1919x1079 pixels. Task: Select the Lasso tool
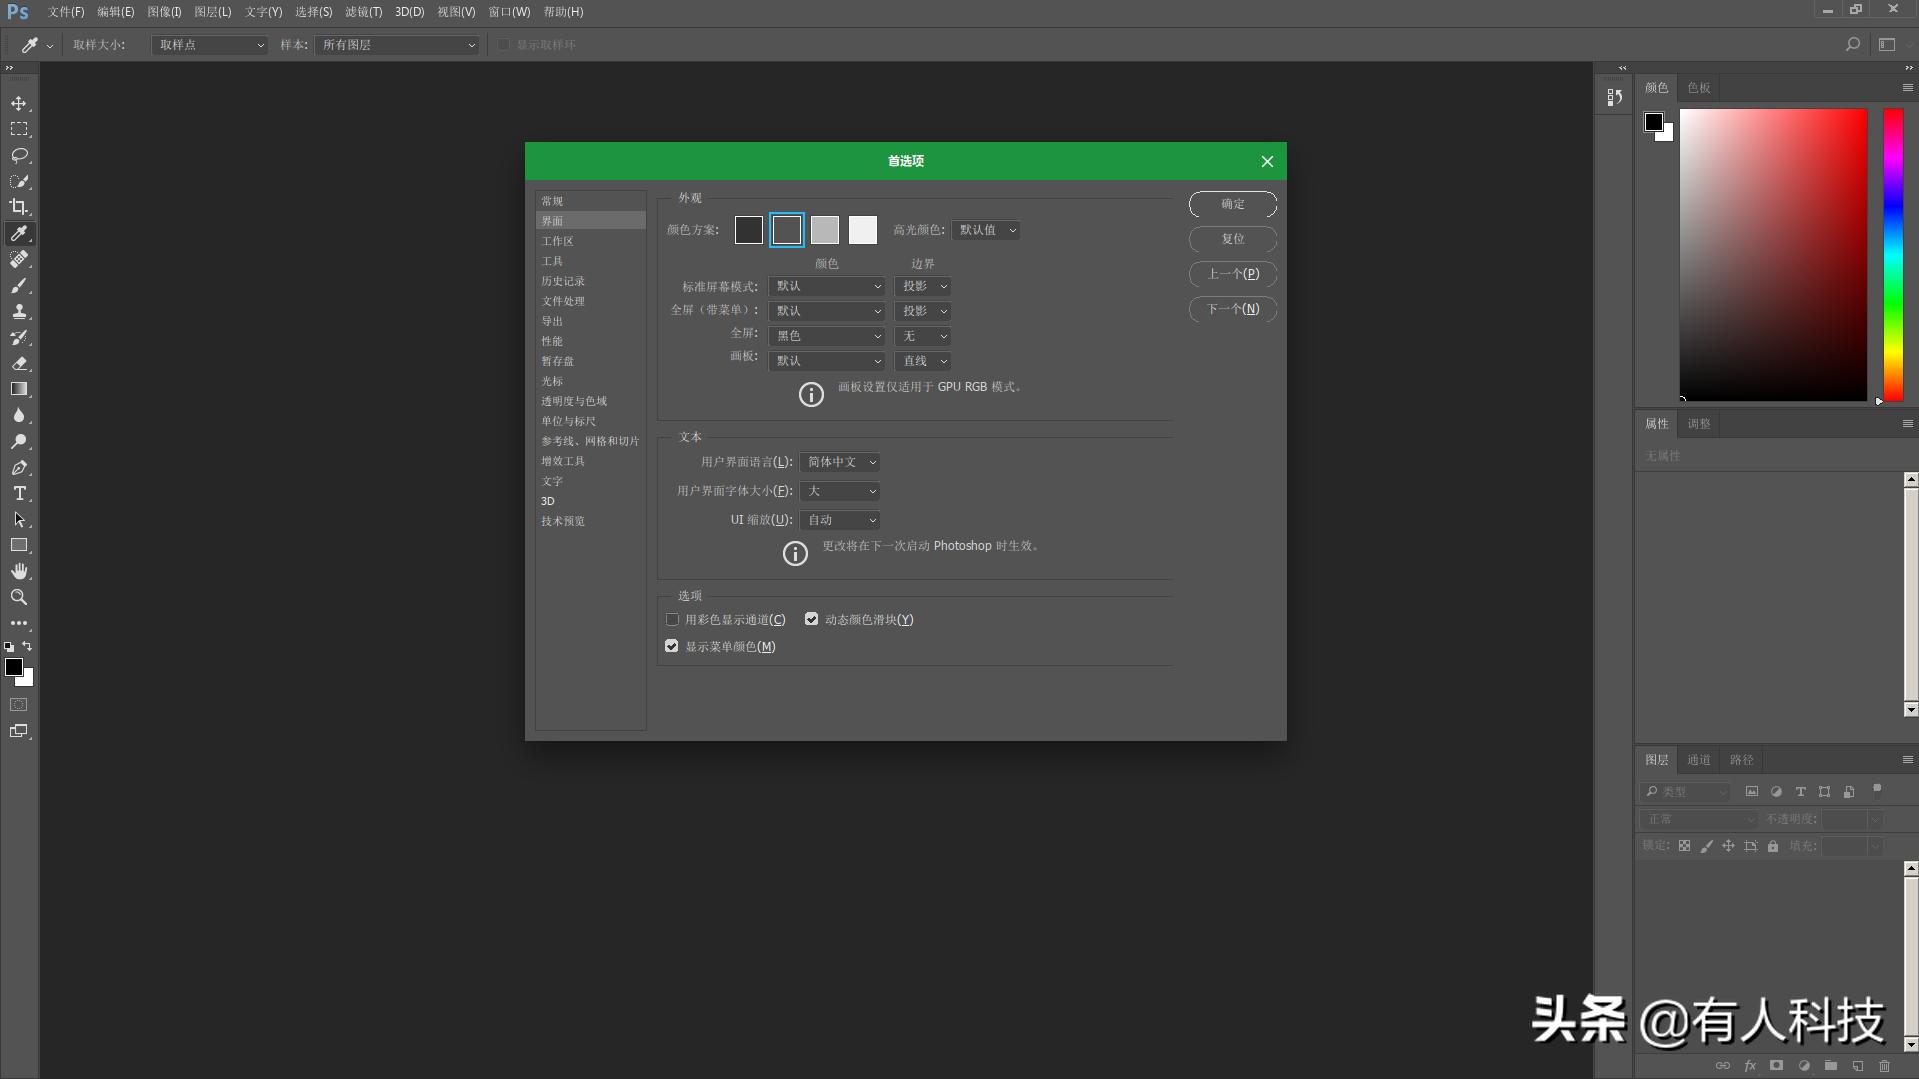click(19, 156)
